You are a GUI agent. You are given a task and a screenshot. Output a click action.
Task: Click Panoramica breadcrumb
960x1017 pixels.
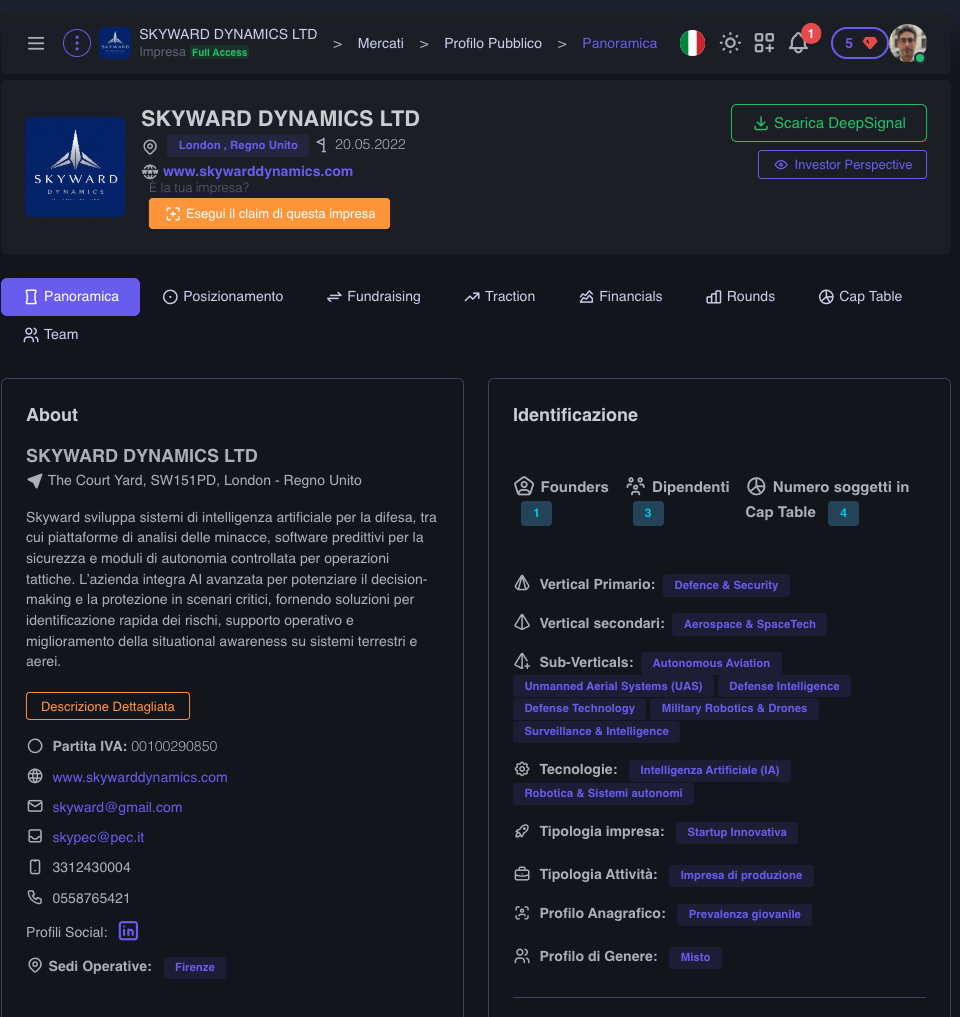click(619, 43)
